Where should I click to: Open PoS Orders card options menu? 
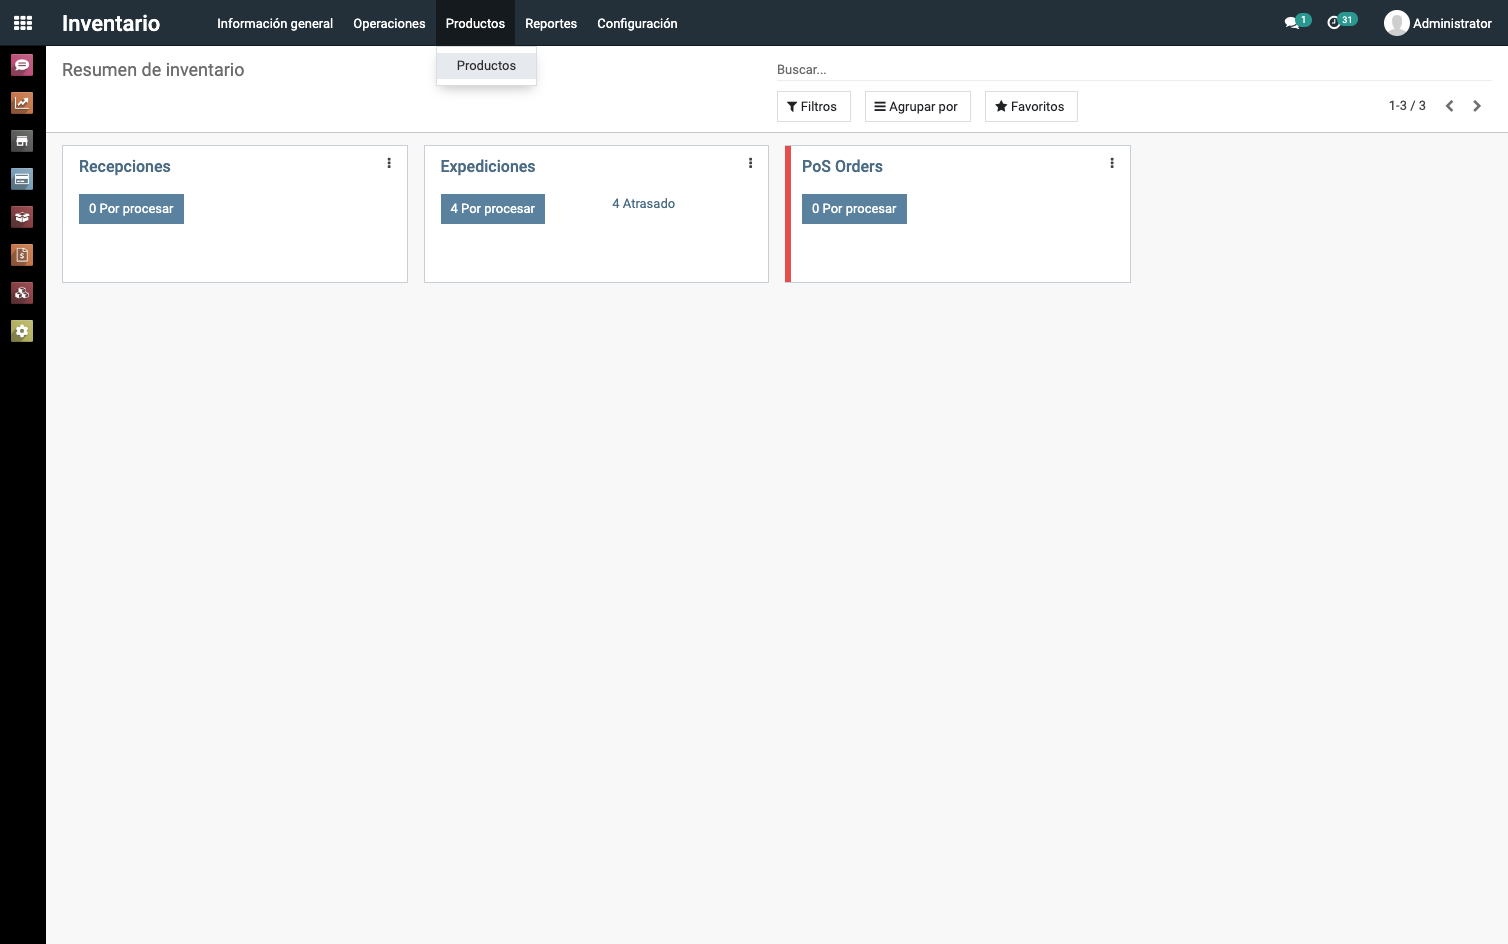point(1112,163)
